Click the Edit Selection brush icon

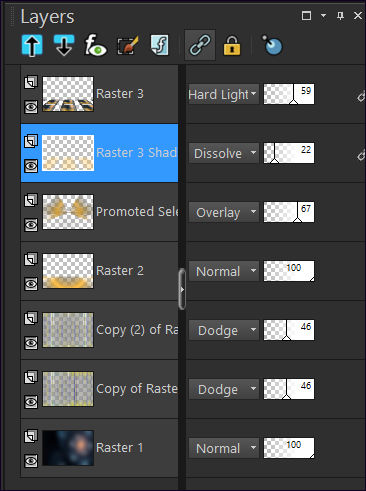pyautogui.click(x=128, y=46)
